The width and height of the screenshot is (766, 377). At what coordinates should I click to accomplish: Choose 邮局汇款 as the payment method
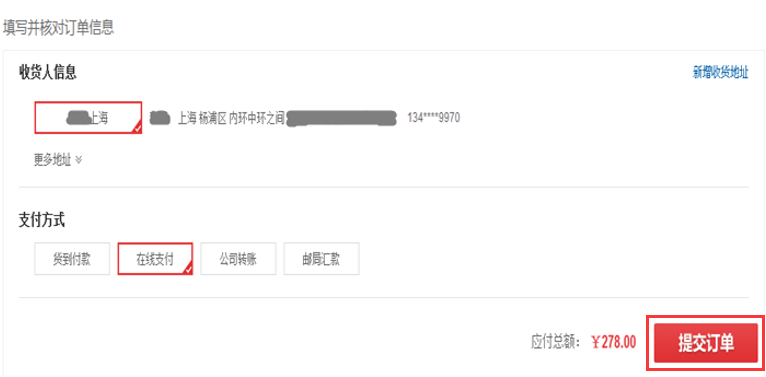(321, 259)
